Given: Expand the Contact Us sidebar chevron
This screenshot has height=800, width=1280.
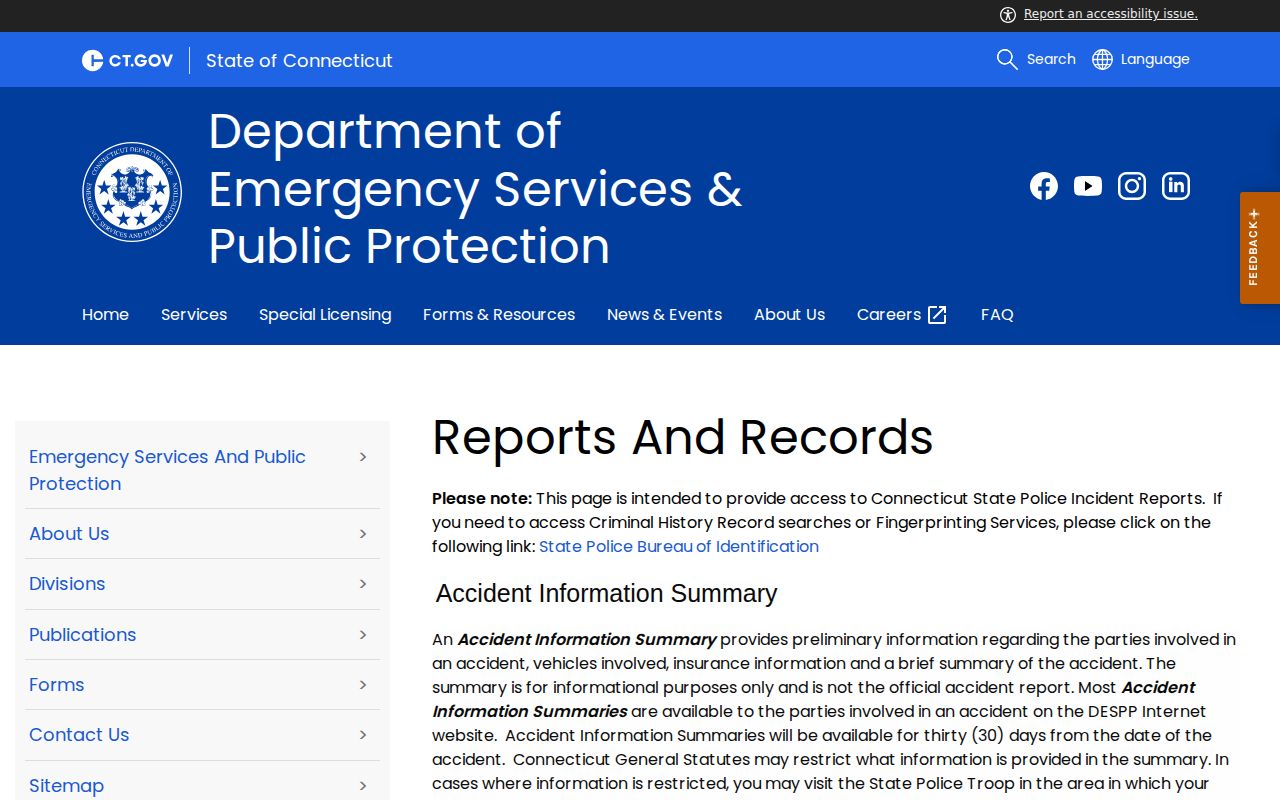Looking at the screenshot, I should (x=363, y=735).
